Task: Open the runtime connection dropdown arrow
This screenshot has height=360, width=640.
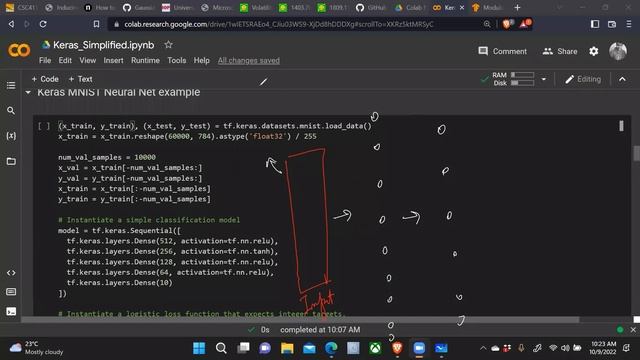Action: pyautogui.click(x=544, y=79)
